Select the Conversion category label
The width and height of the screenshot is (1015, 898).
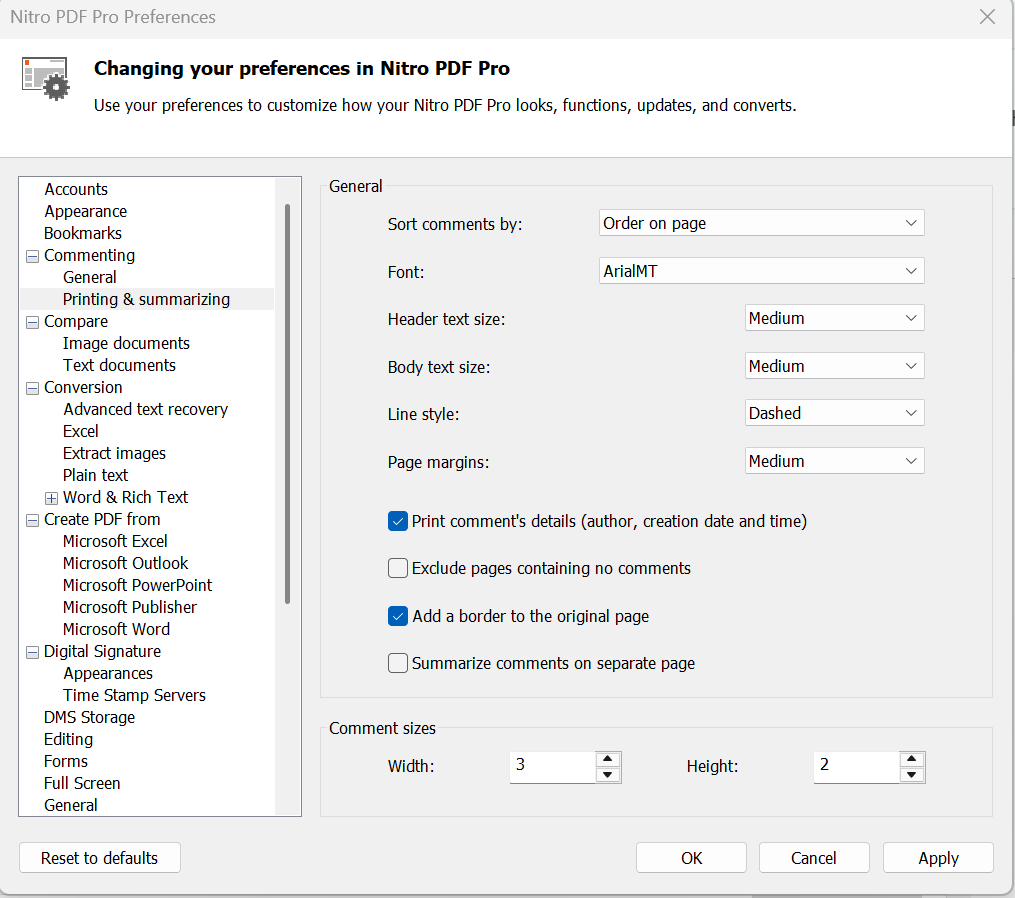click(83, 387)
